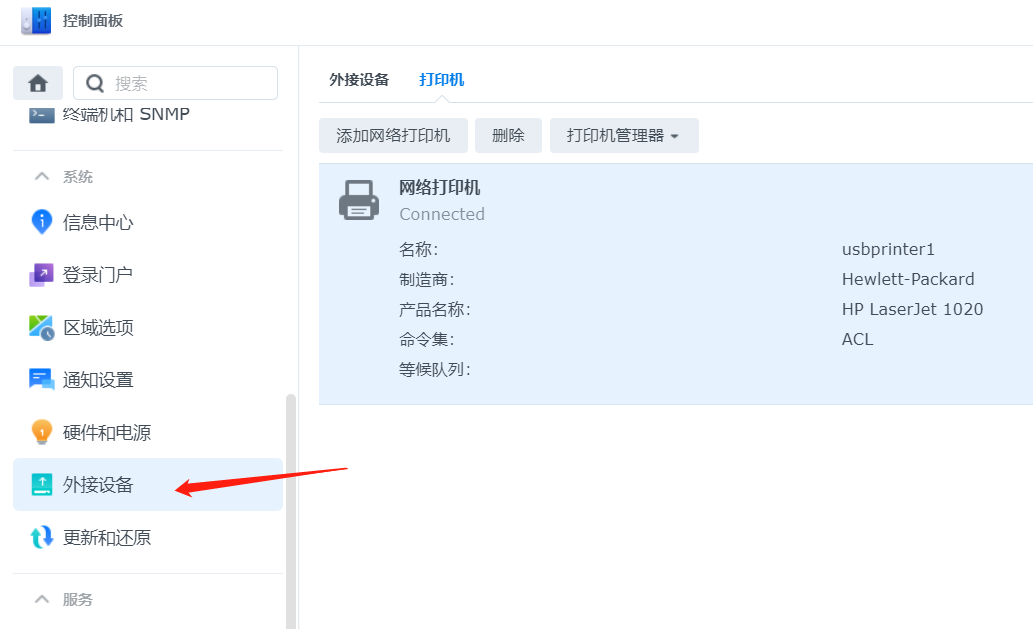The height and width of the screenshot is (629, 1033).
Task: Click the home icon button
Action: pyautogui.click(x=38, y=83)
